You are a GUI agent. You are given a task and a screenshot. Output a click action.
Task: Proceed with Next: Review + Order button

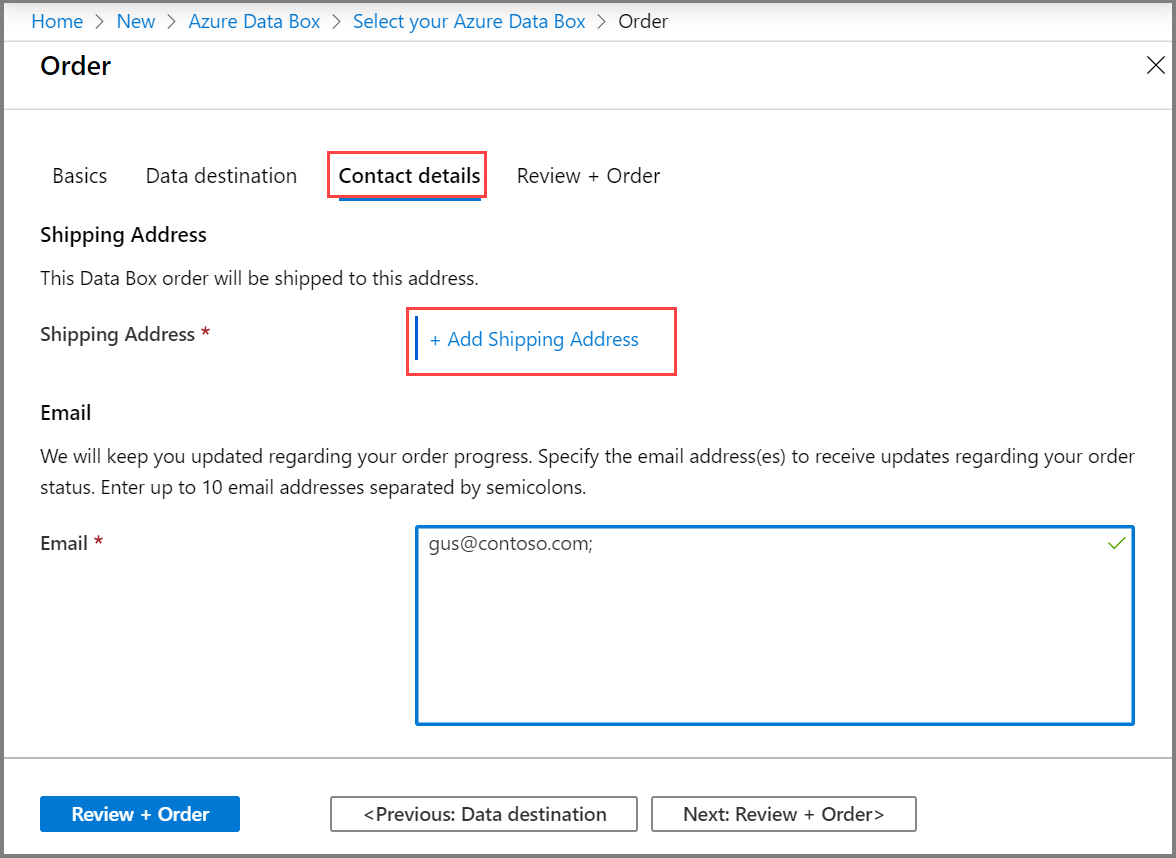click(783, 814)
